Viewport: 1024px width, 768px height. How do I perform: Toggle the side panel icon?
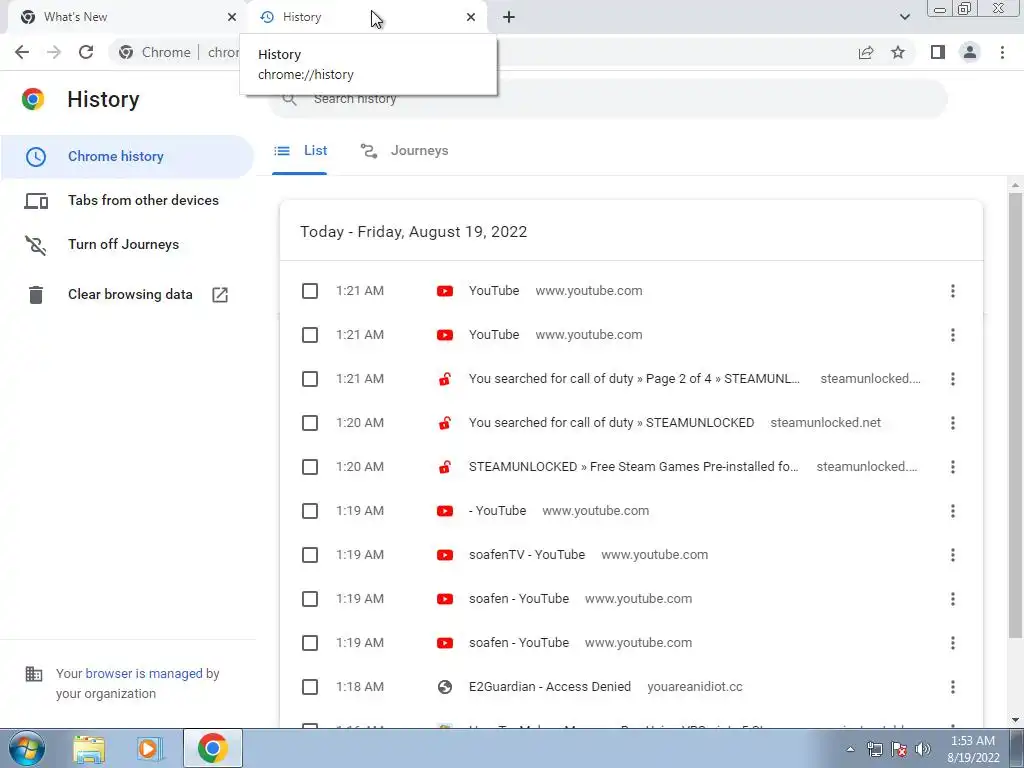point(938,52)
